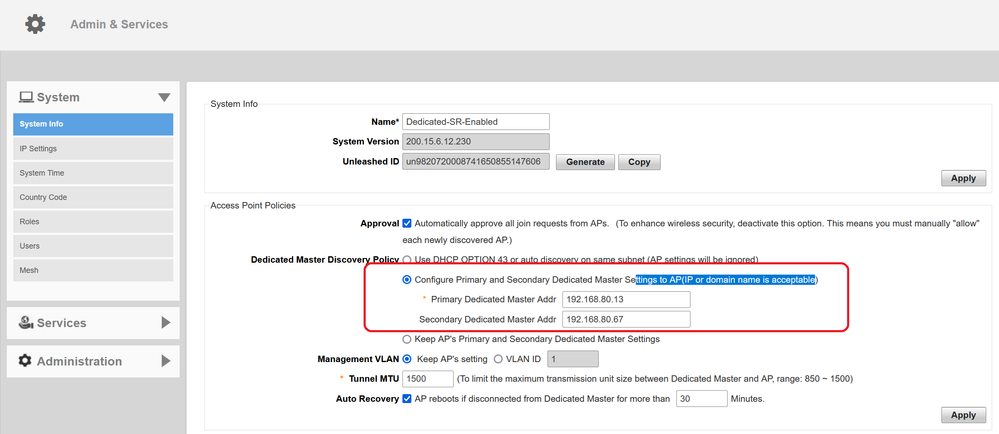Image resolution: width=999 pixels, height=434 pixels.
Task: Choose the VLAN ID radio option
Action: tap(499, 359)
